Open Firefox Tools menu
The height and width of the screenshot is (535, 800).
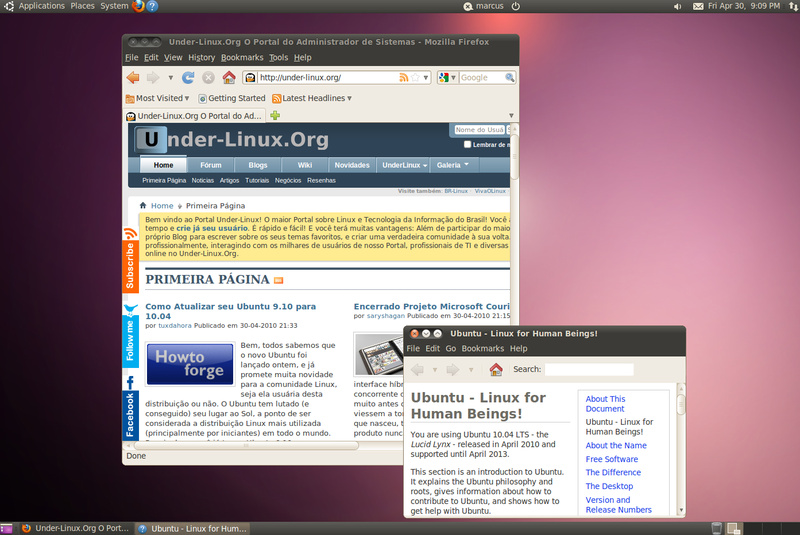click(x=279, y=58)
